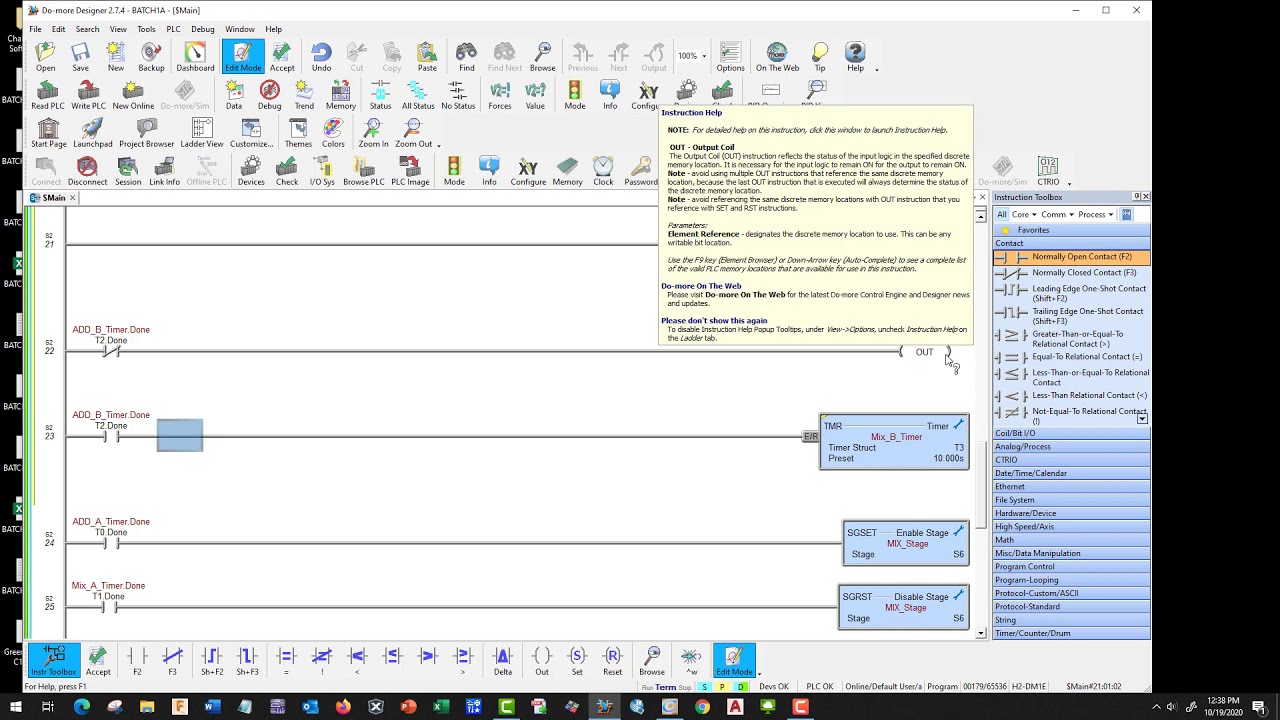Select Normally Closed Contact (F3) in the toolbox

[1071, 272]
